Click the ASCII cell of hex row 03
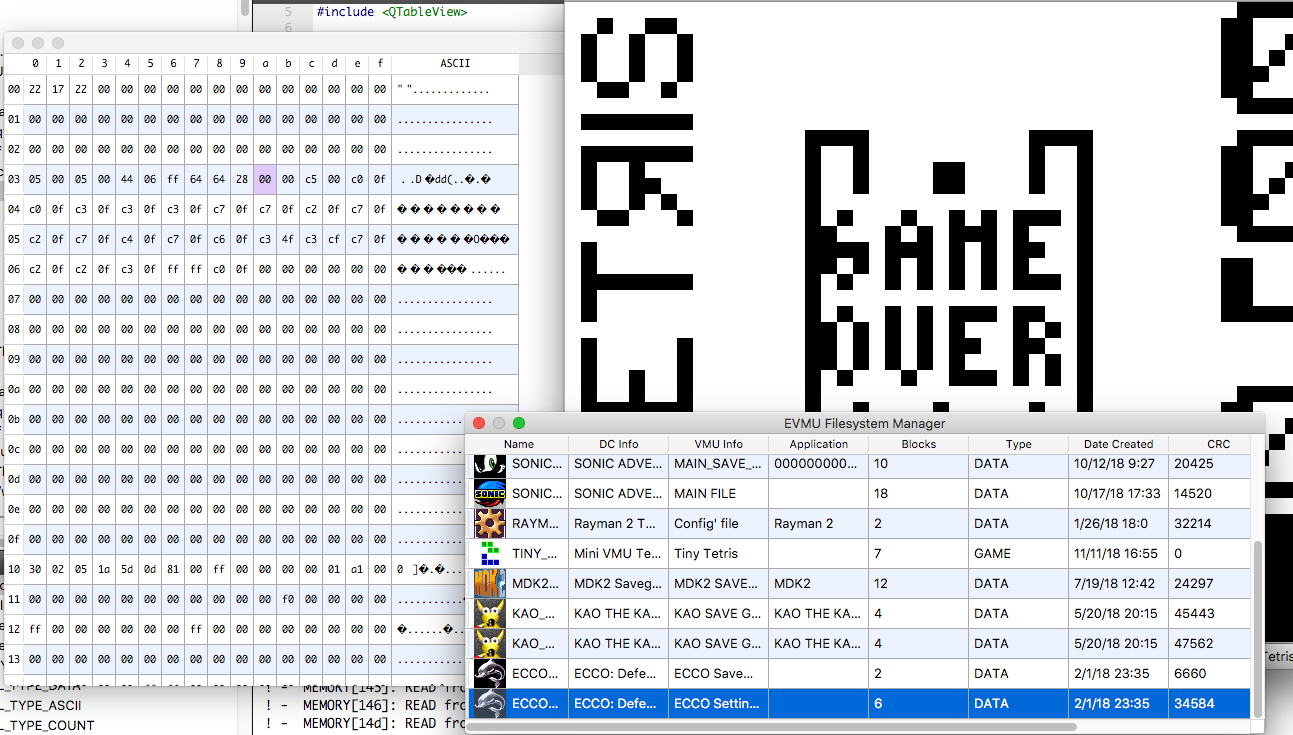1293x735 pixels. point(455,179)
